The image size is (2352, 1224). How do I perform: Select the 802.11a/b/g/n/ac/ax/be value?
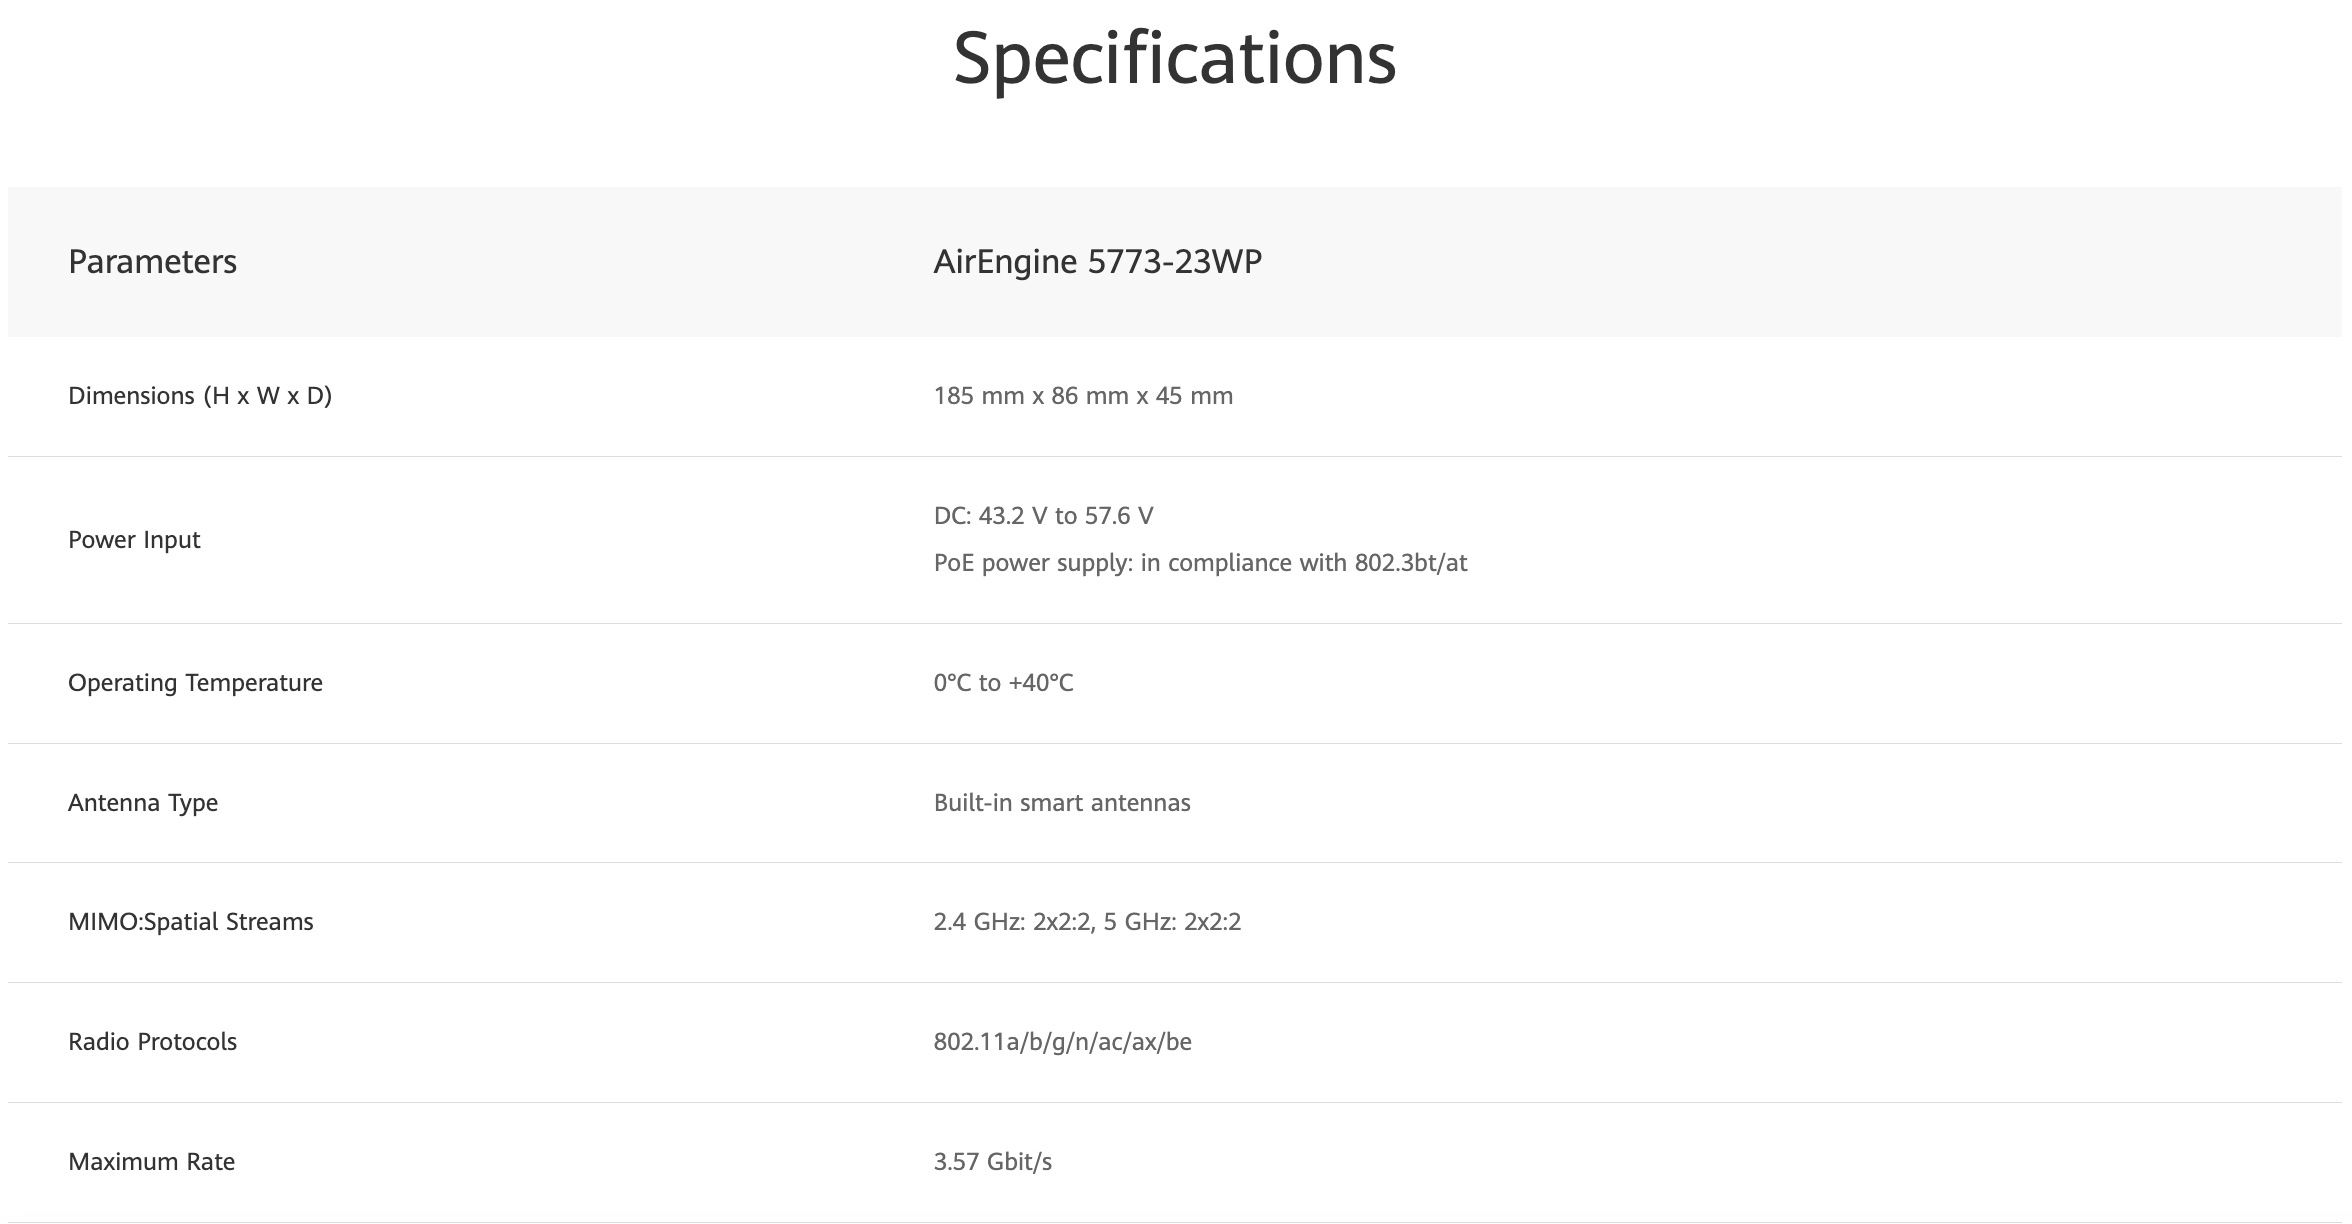pos(1062,1042)
